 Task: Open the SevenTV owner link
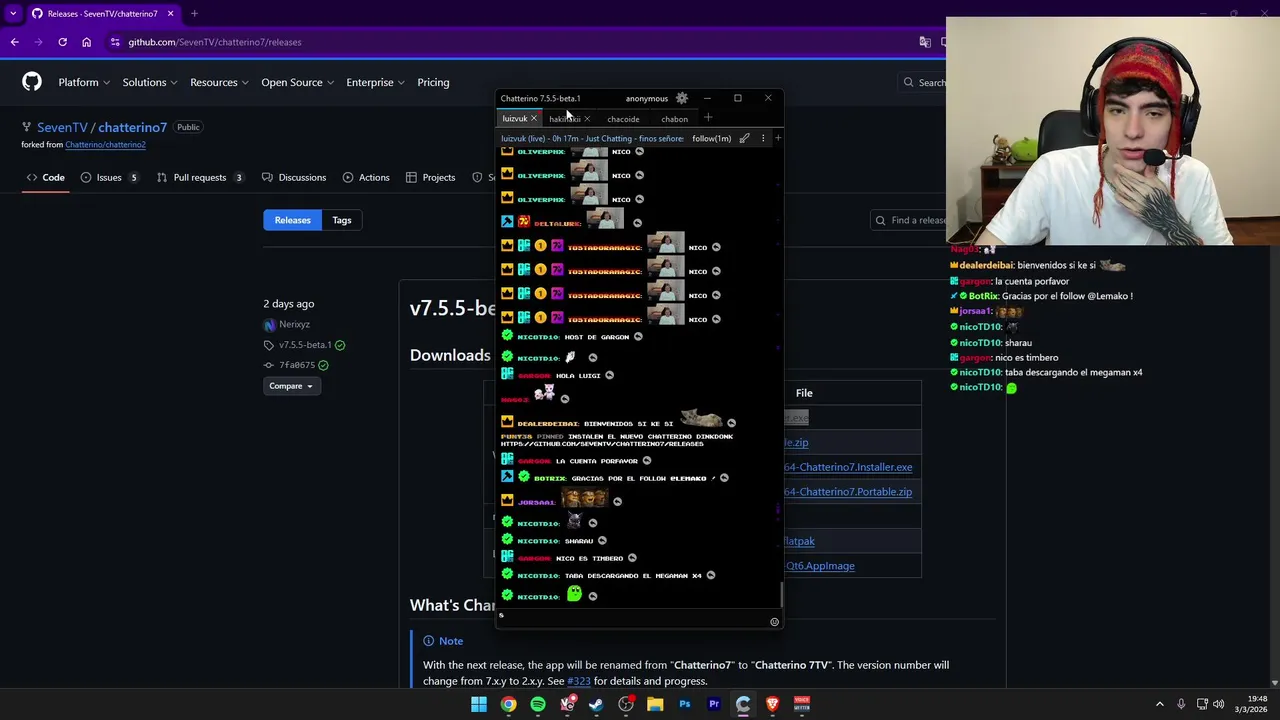pos(62,127)
